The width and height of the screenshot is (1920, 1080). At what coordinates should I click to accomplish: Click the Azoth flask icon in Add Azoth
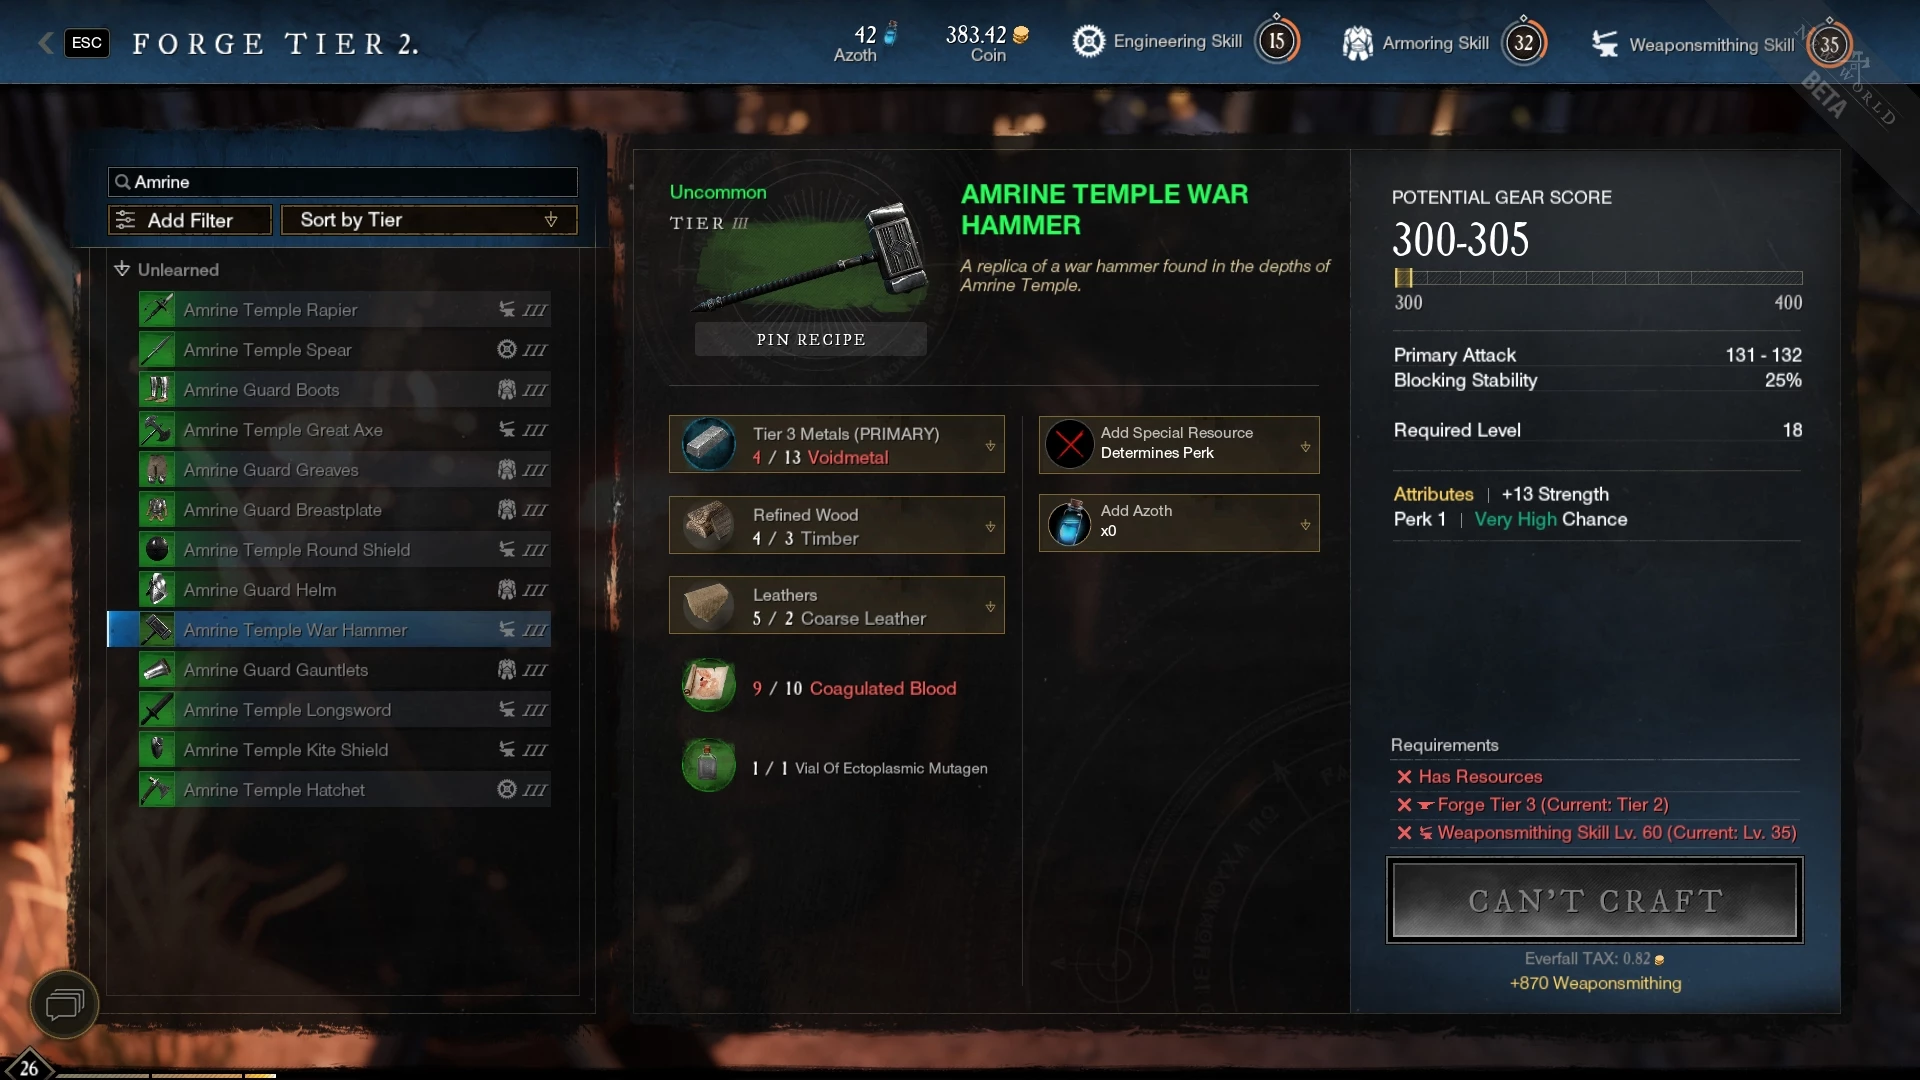[x=1069, y=522]
